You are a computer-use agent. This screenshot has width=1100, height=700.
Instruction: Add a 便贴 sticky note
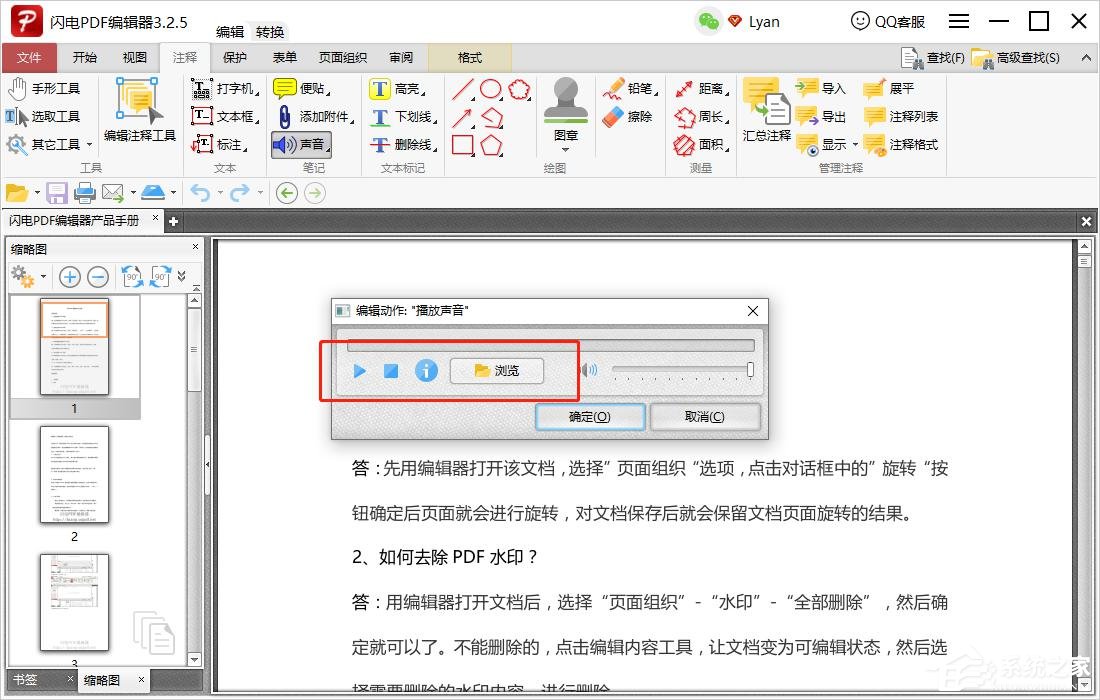coord(305,88)
